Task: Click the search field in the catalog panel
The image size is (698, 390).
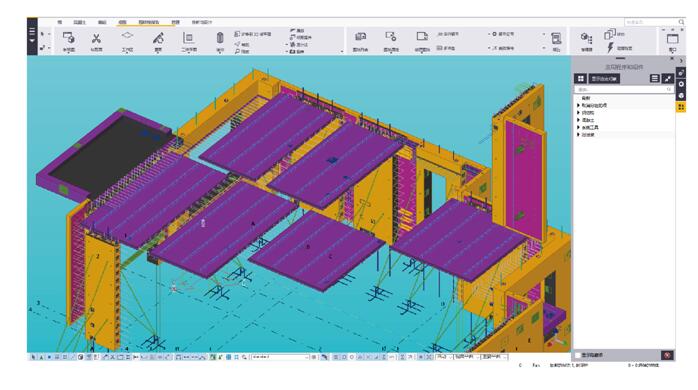Action: (623, 89)
